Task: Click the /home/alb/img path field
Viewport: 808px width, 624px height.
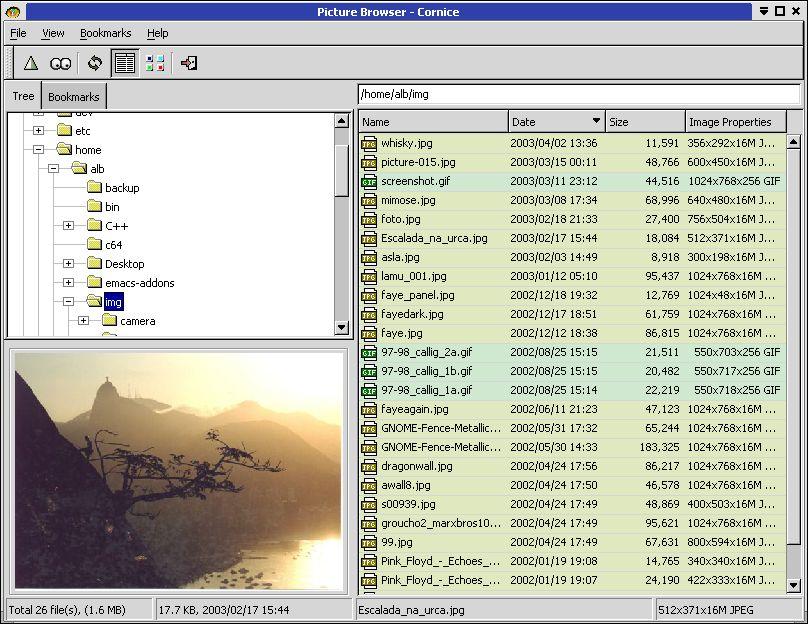Action: 579,94
